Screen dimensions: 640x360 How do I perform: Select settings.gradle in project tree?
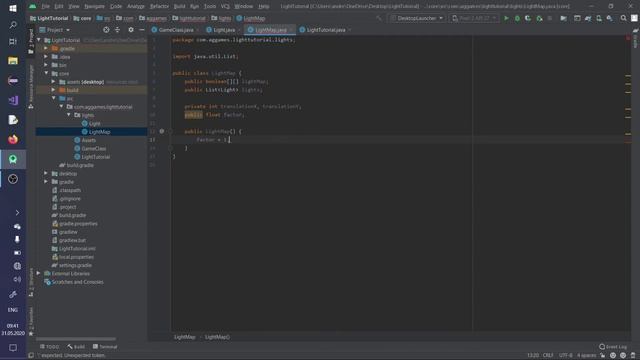click(75, 265)
